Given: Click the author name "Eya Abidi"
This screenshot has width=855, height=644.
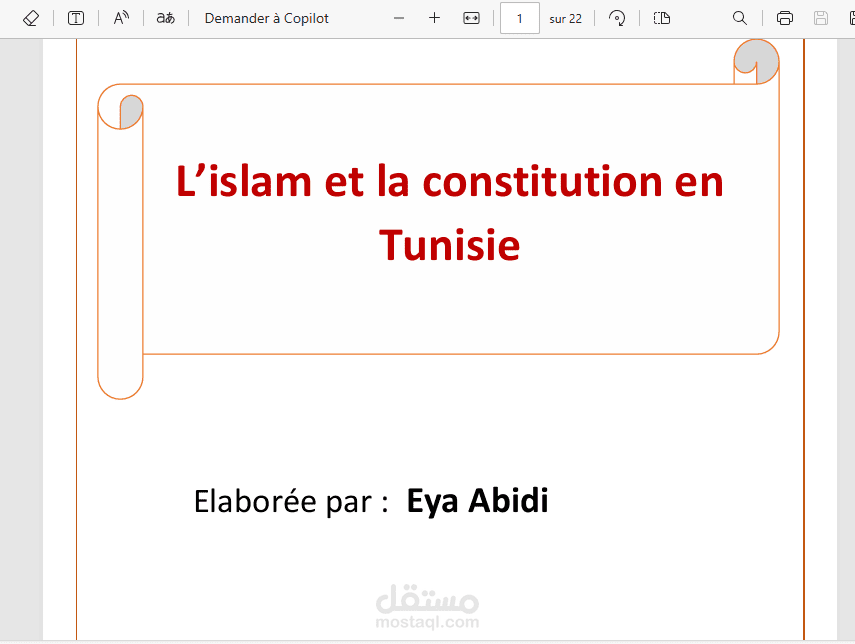Looking at the screenshot, I should point(478,501).
